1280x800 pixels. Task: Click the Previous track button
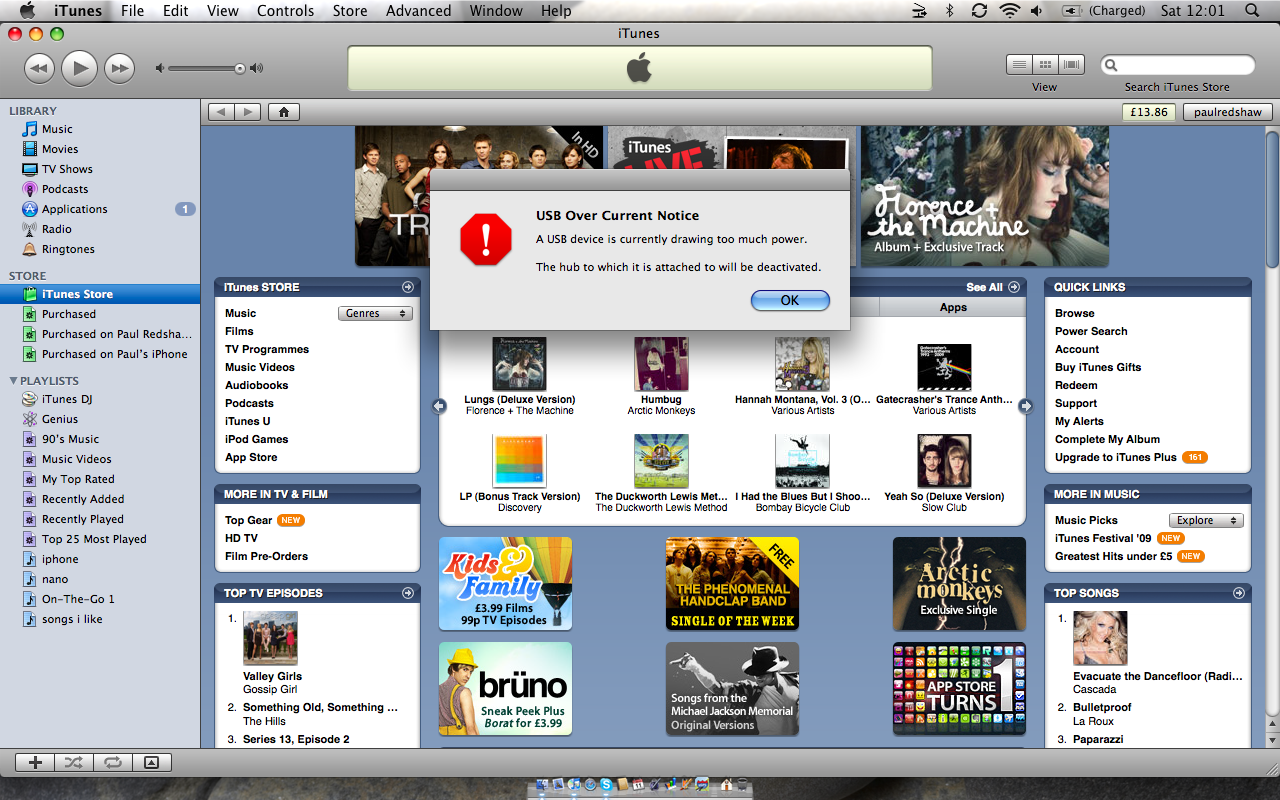point(39,68)
